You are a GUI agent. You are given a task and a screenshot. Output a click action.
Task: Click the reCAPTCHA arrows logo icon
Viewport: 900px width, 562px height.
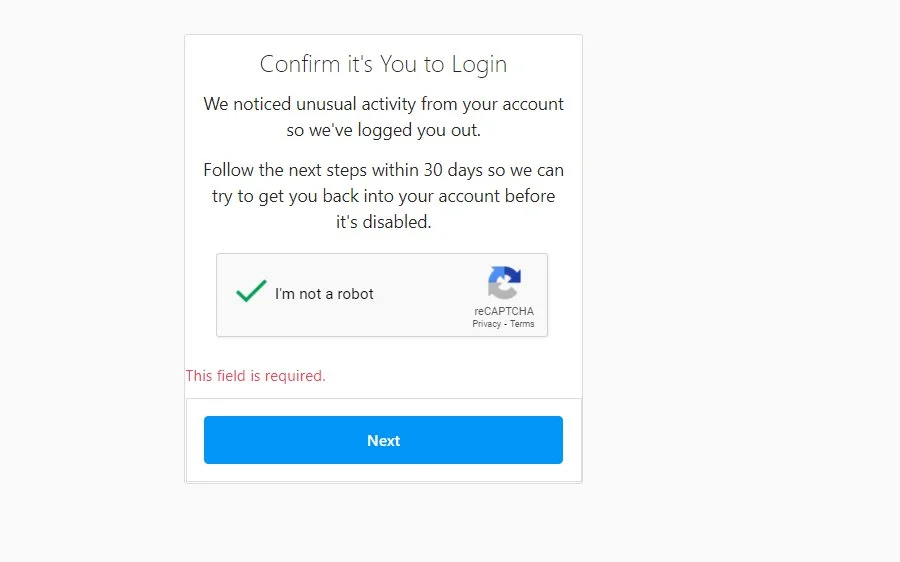click(x=504, y=282)
